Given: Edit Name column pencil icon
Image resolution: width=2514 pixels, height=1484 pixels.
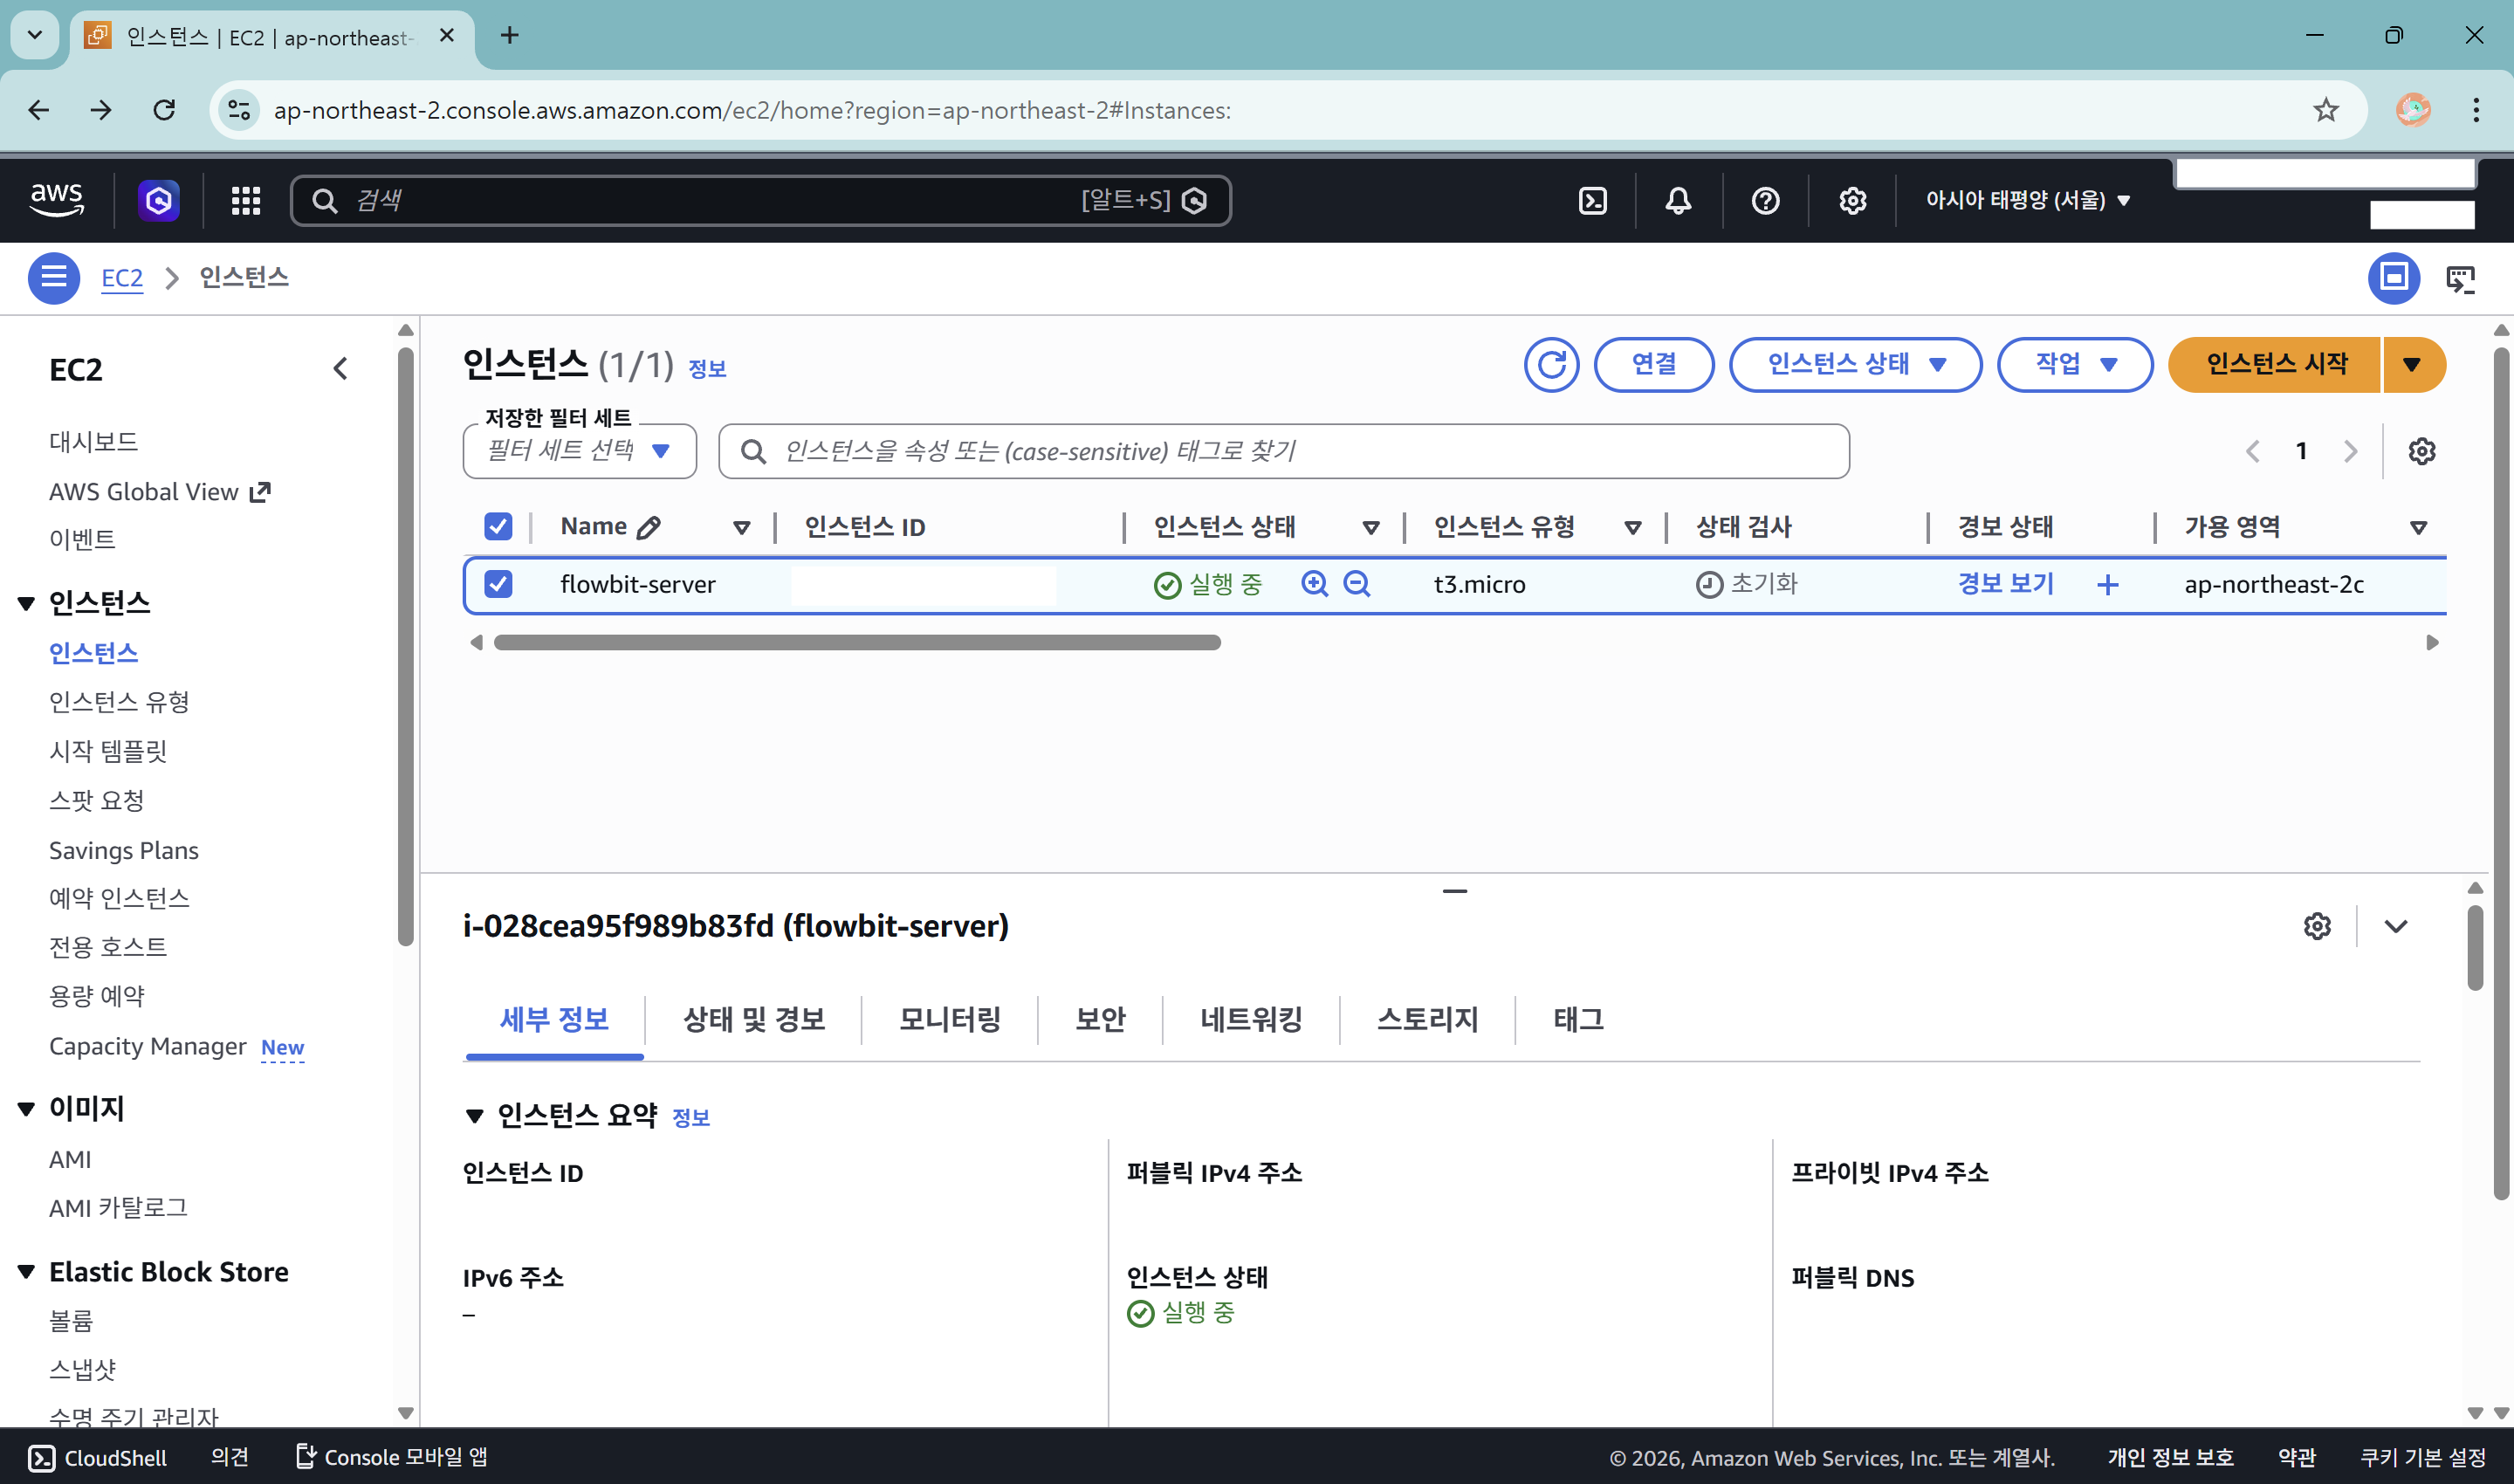Looking at the screenshot, I should point(649,527).
